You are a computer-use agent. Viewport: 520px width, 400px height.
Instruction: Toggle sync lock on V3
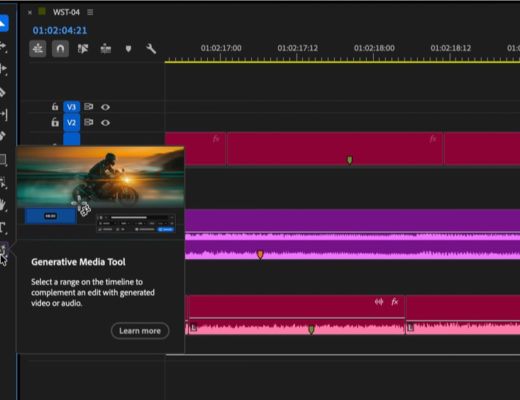[x=88, y=107]
